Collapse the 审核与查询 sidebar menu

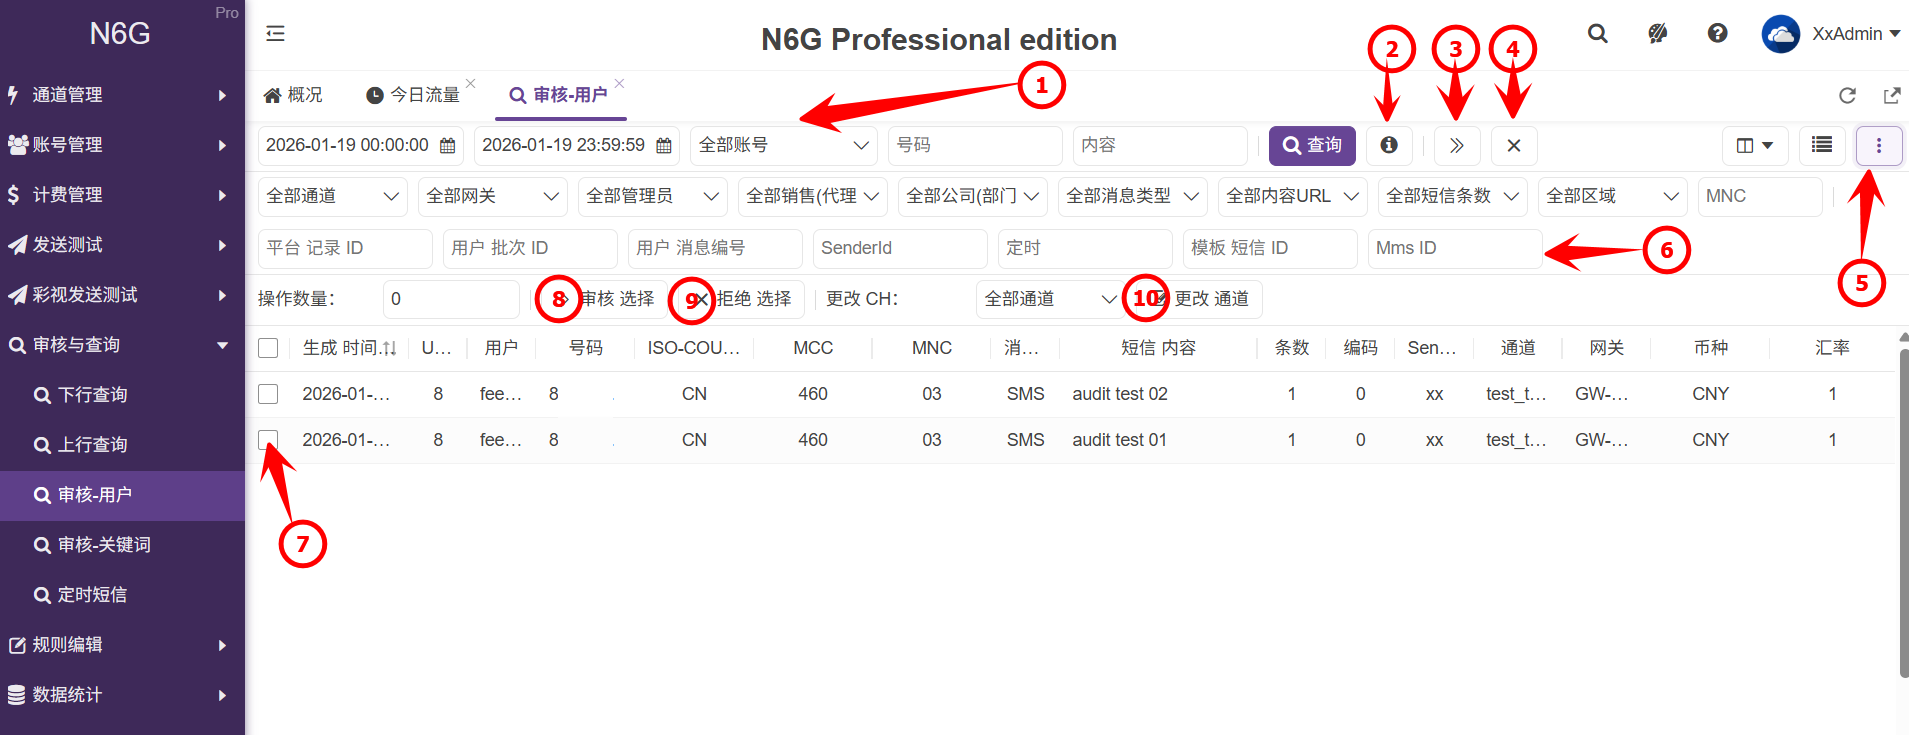point(122,345)
